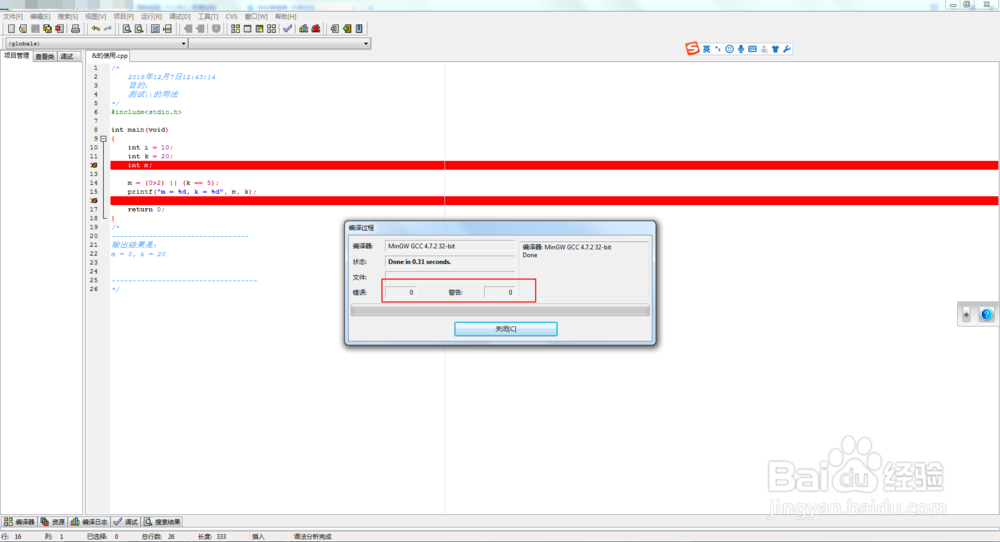The height and width of the screenshot is (542, 1000).
Task: Open the 运行[R] menu
Action: 151,17
